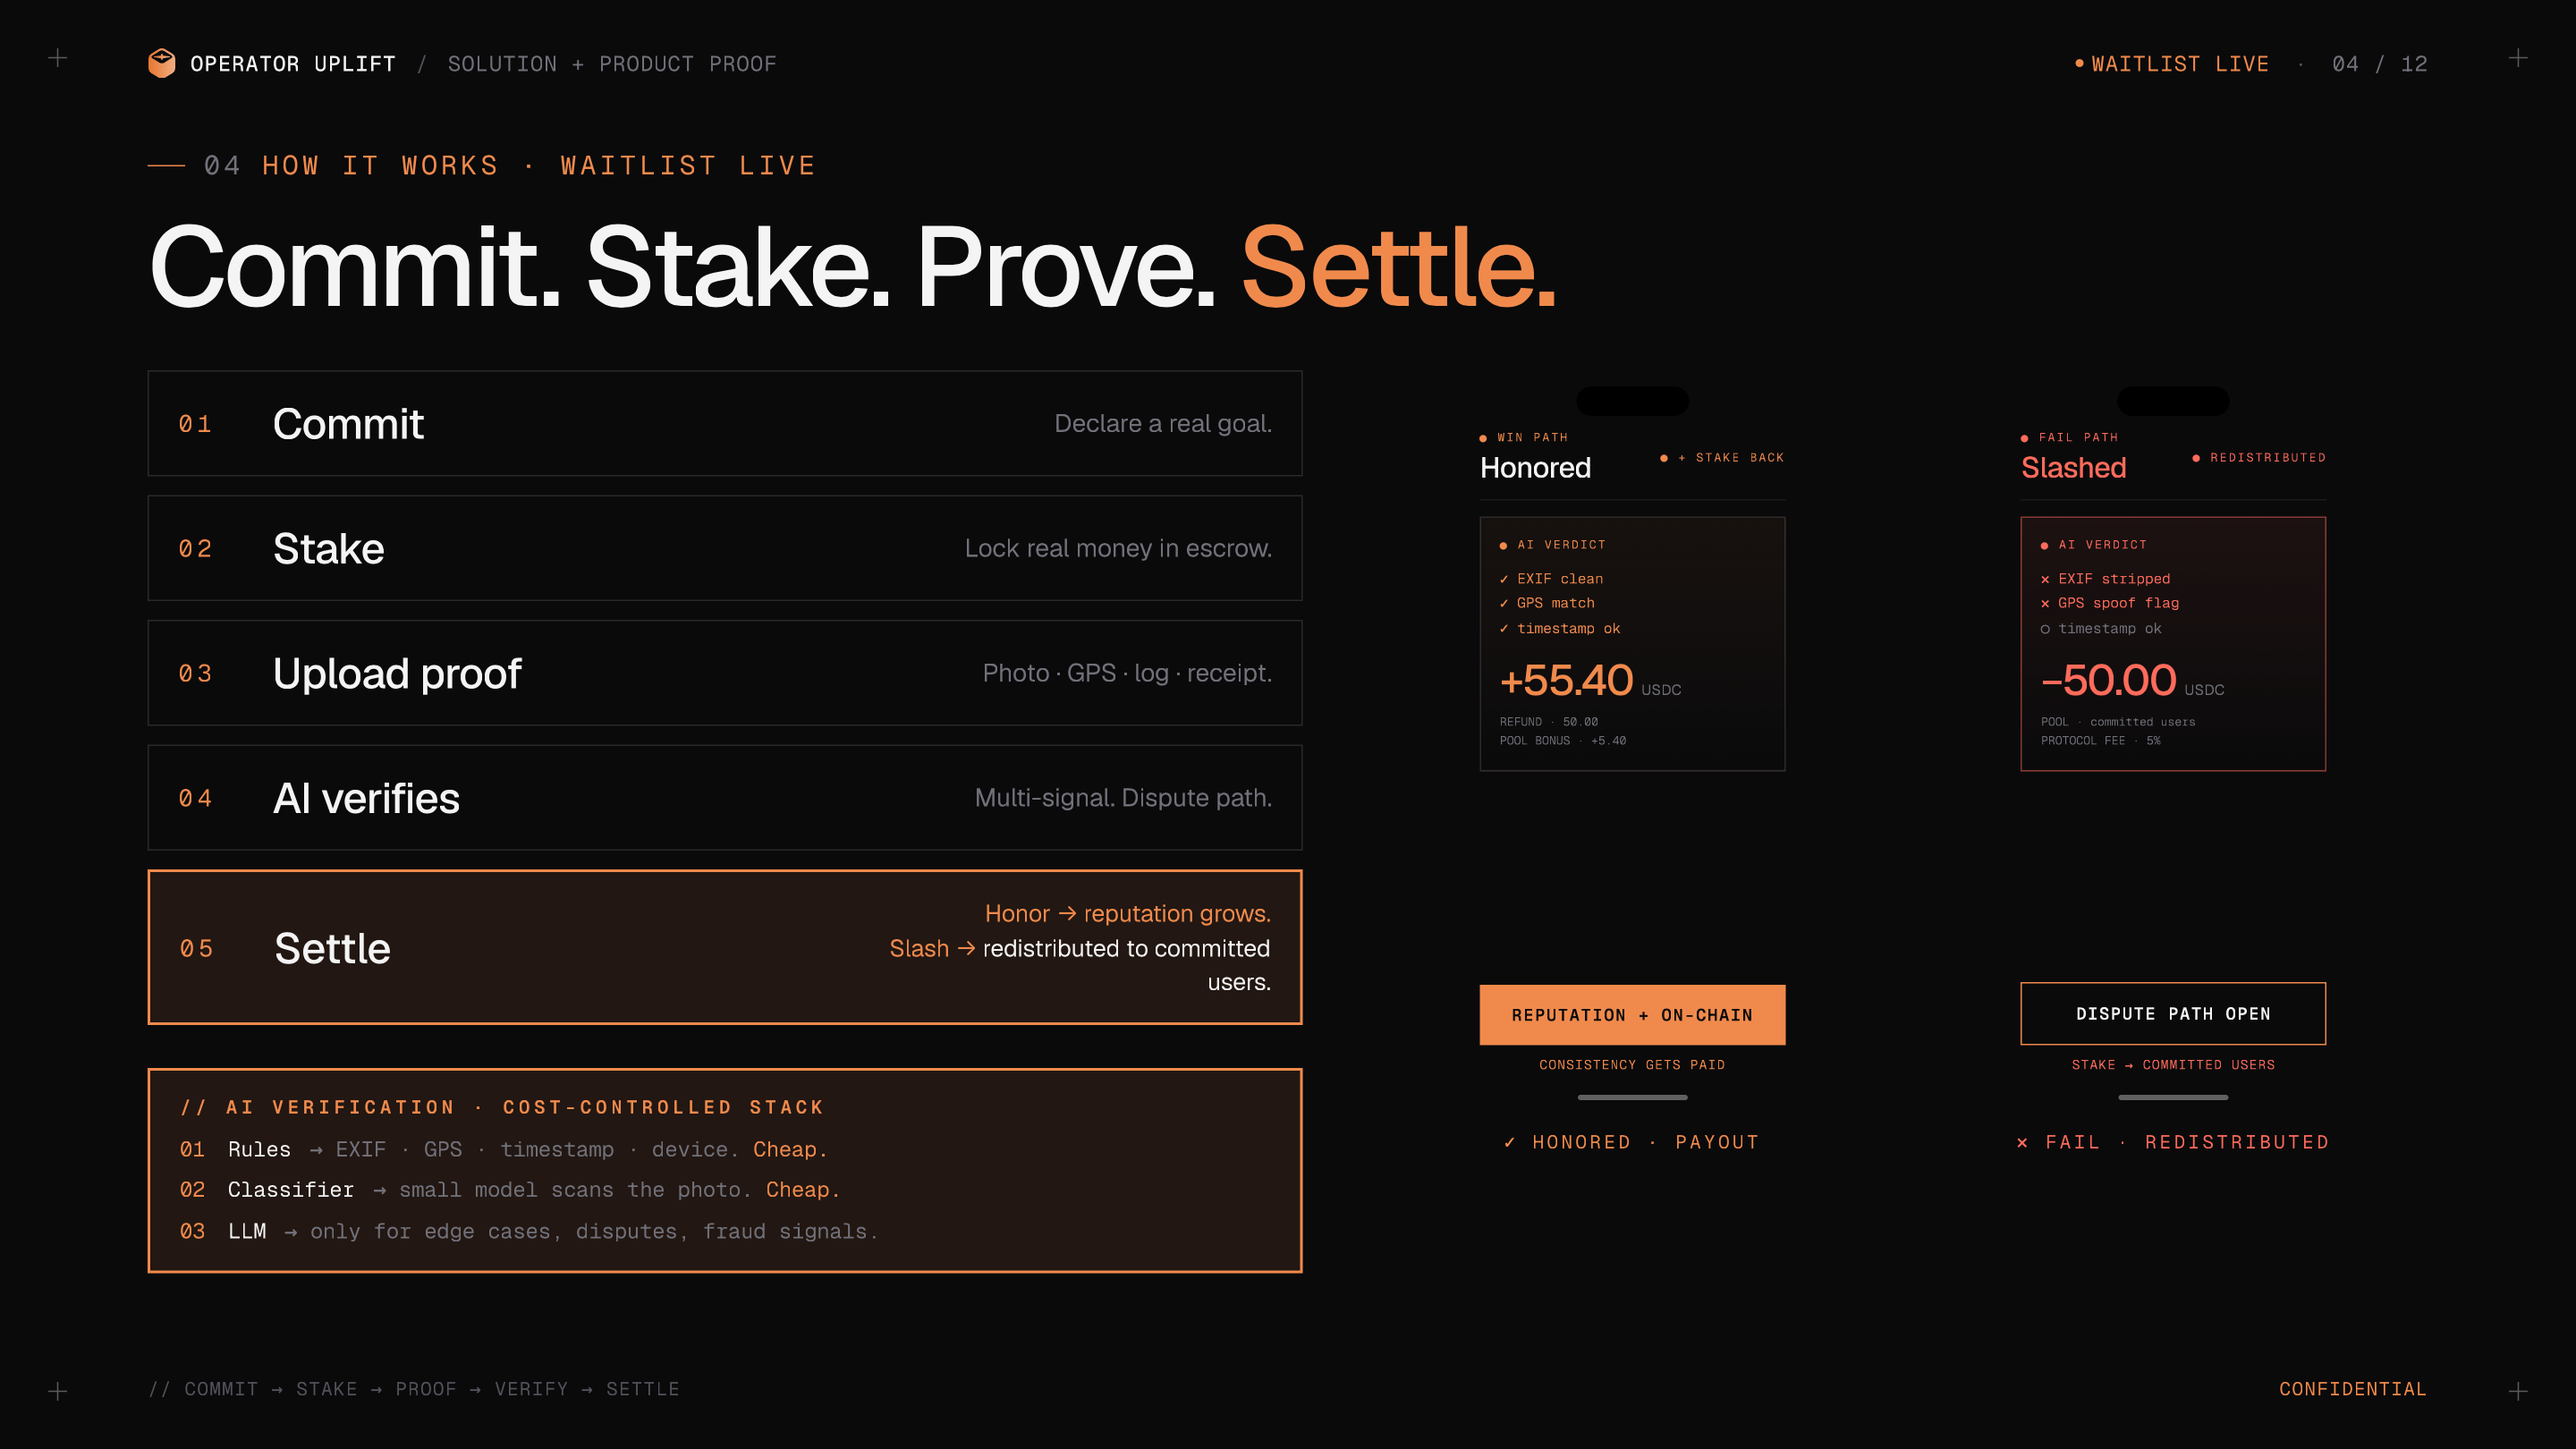Click the plus crosshair in top-right corner
The height and width of the screenshot is (1449, 2576).
pyautogui.click(x=2518, y=58)
